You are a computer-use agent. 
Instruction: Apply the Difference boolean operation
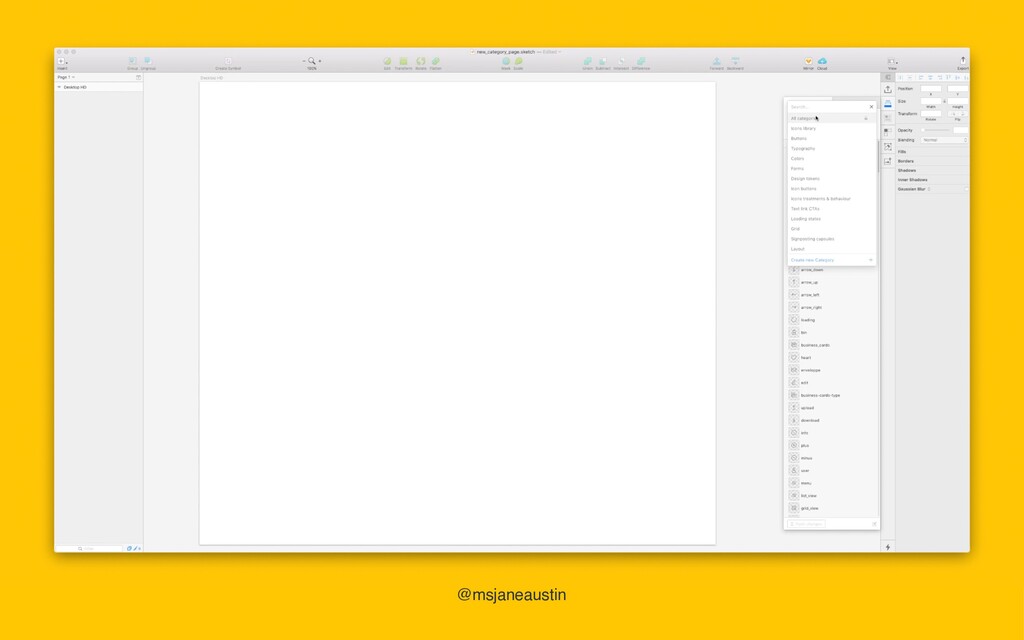tap(641, 61)
